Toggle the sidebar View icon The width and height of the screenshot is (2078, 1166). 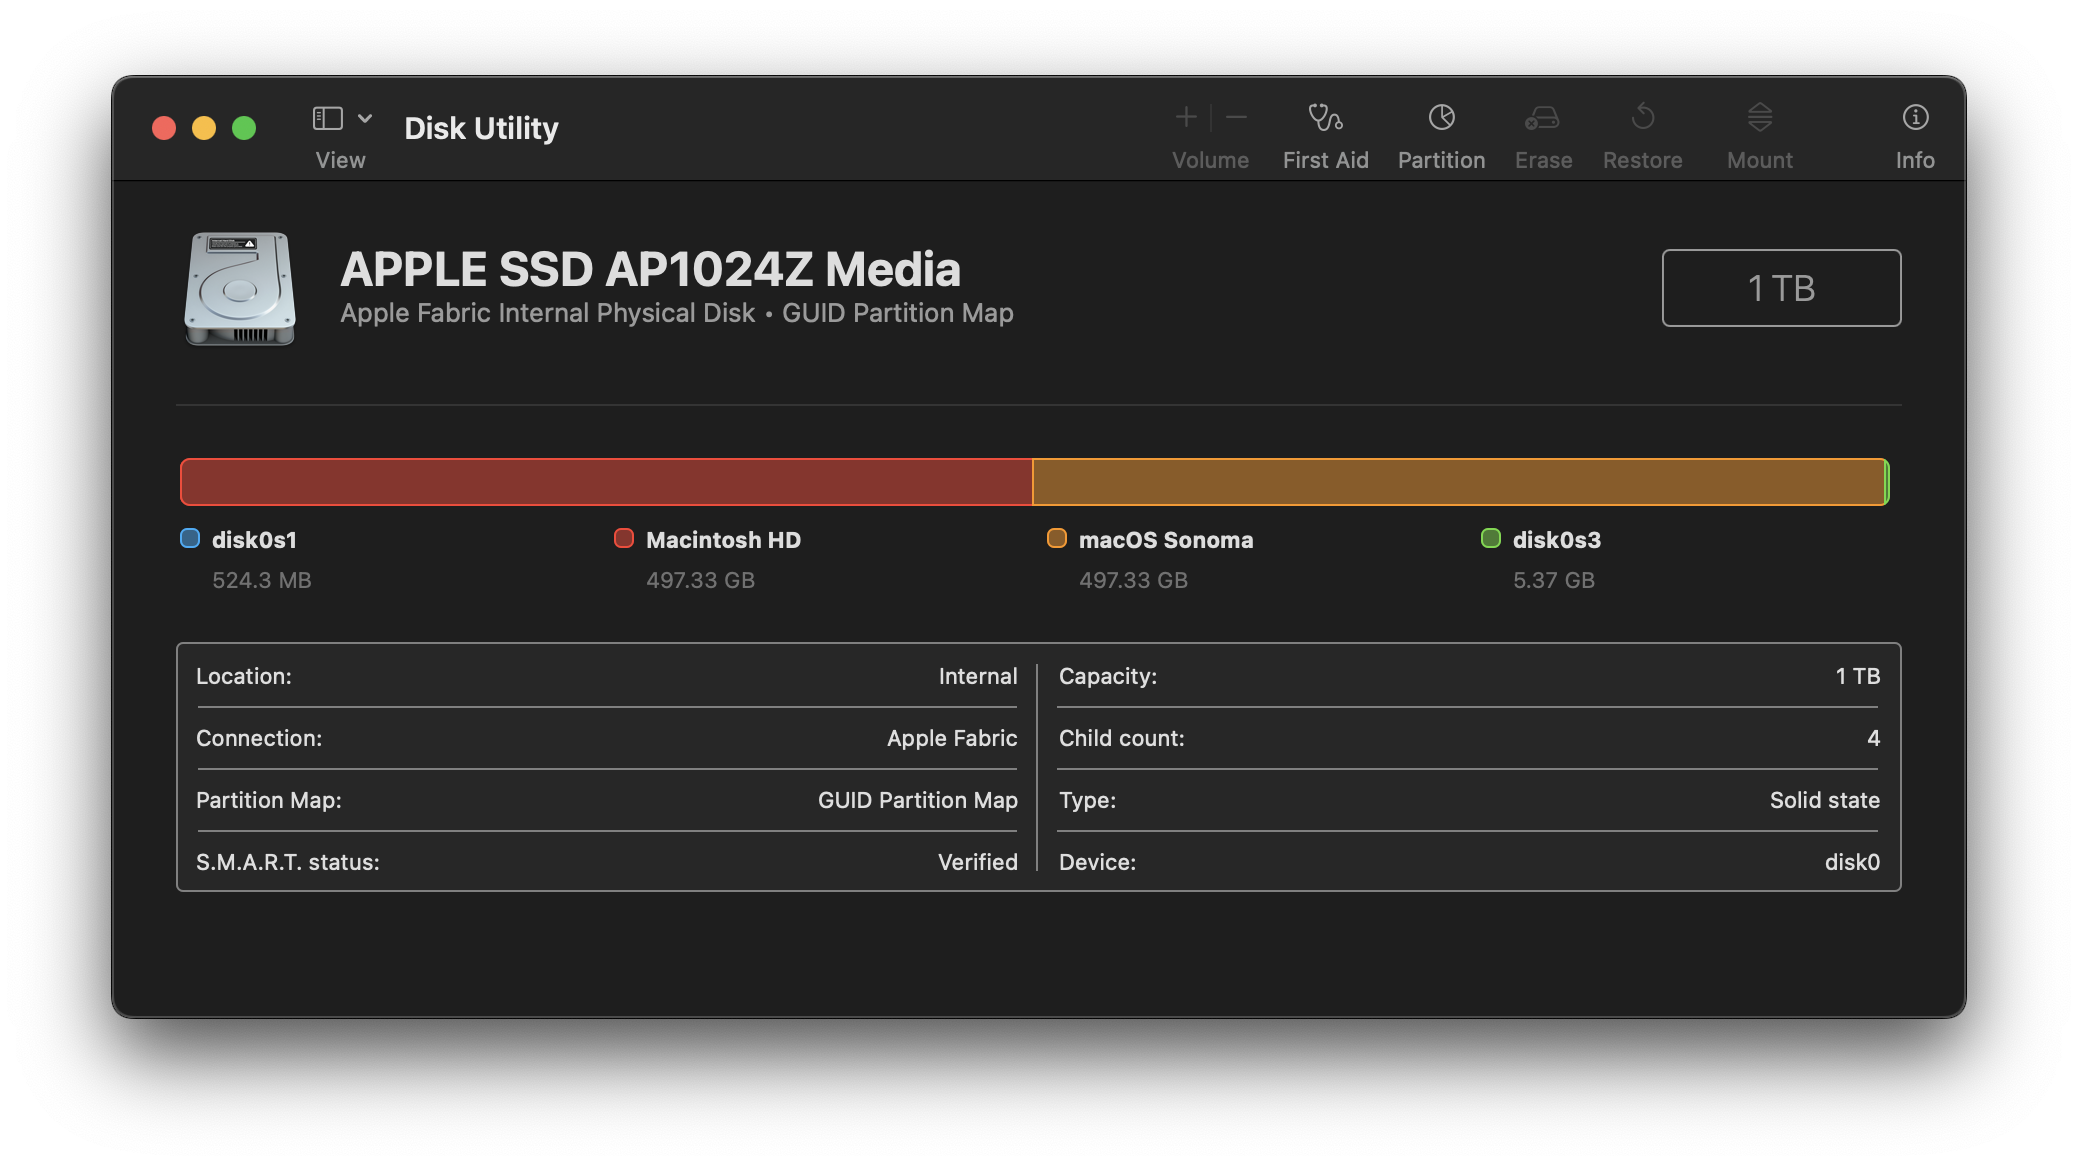[x=328, y=118]
